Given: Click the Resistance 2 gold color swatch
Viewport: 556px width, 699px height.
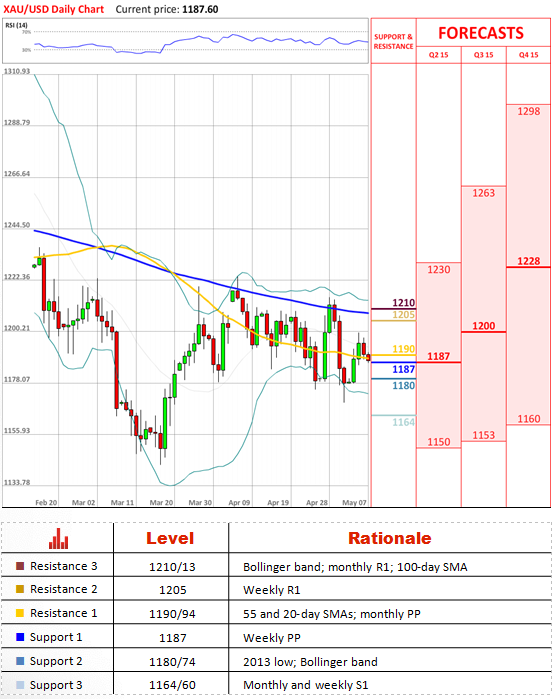Looking at the screenshot, I should [x=20, y=589].
